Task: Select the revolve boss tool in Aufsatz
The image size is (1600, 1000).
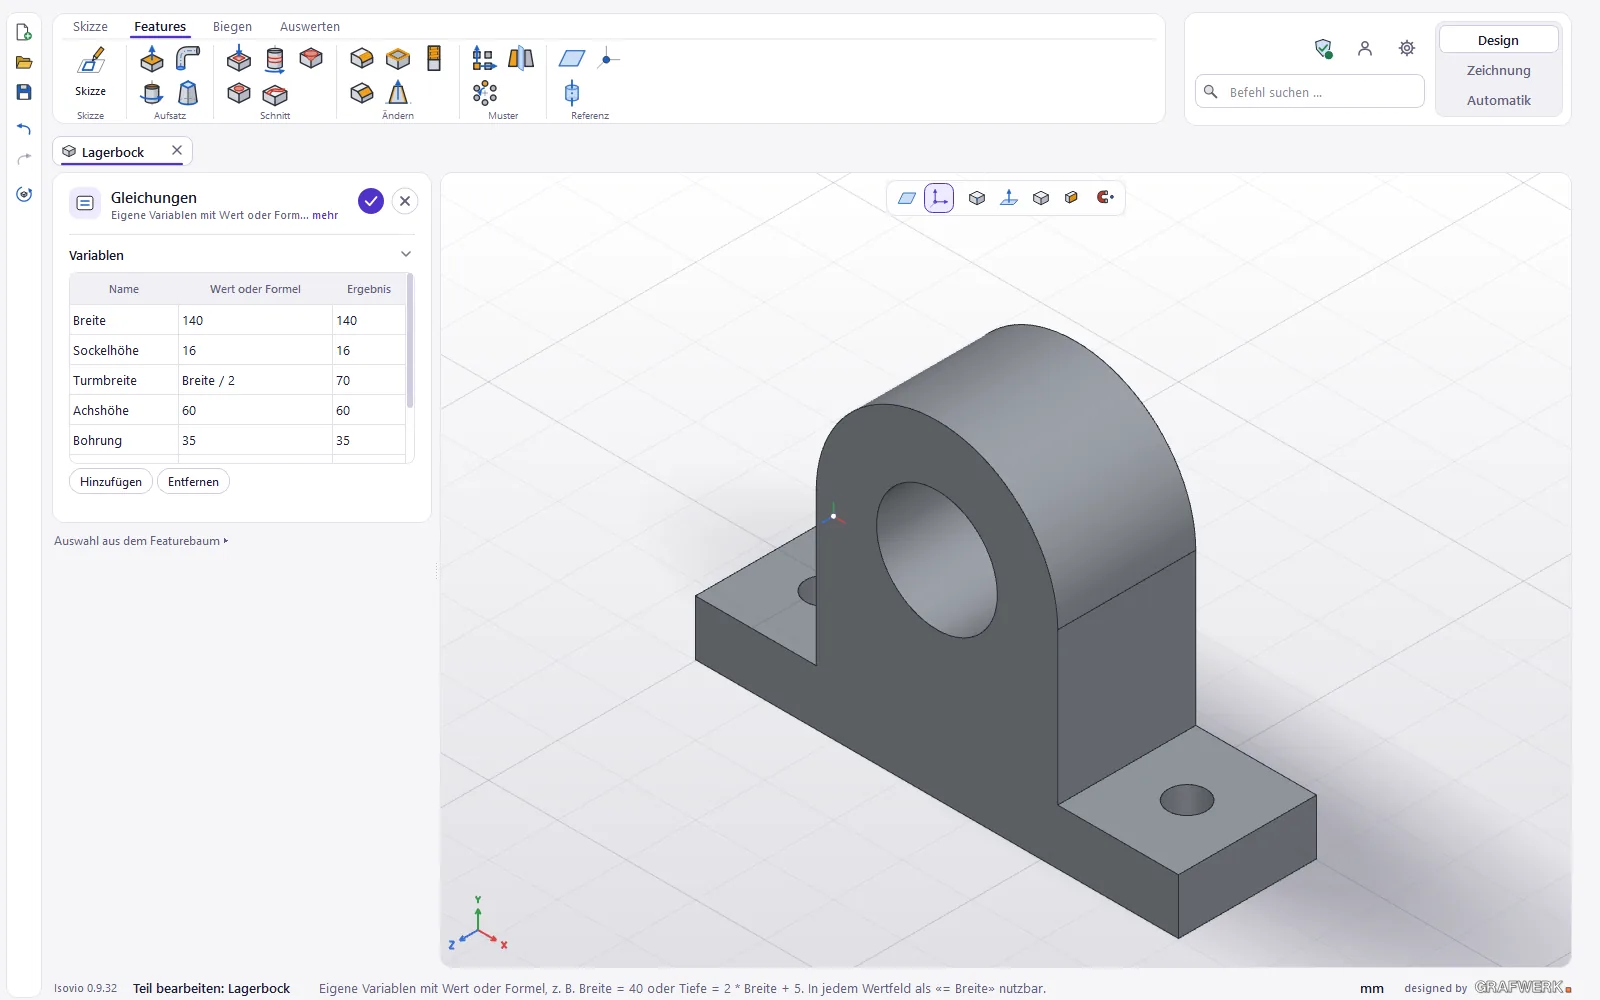Action: click(x=152, y=93)
